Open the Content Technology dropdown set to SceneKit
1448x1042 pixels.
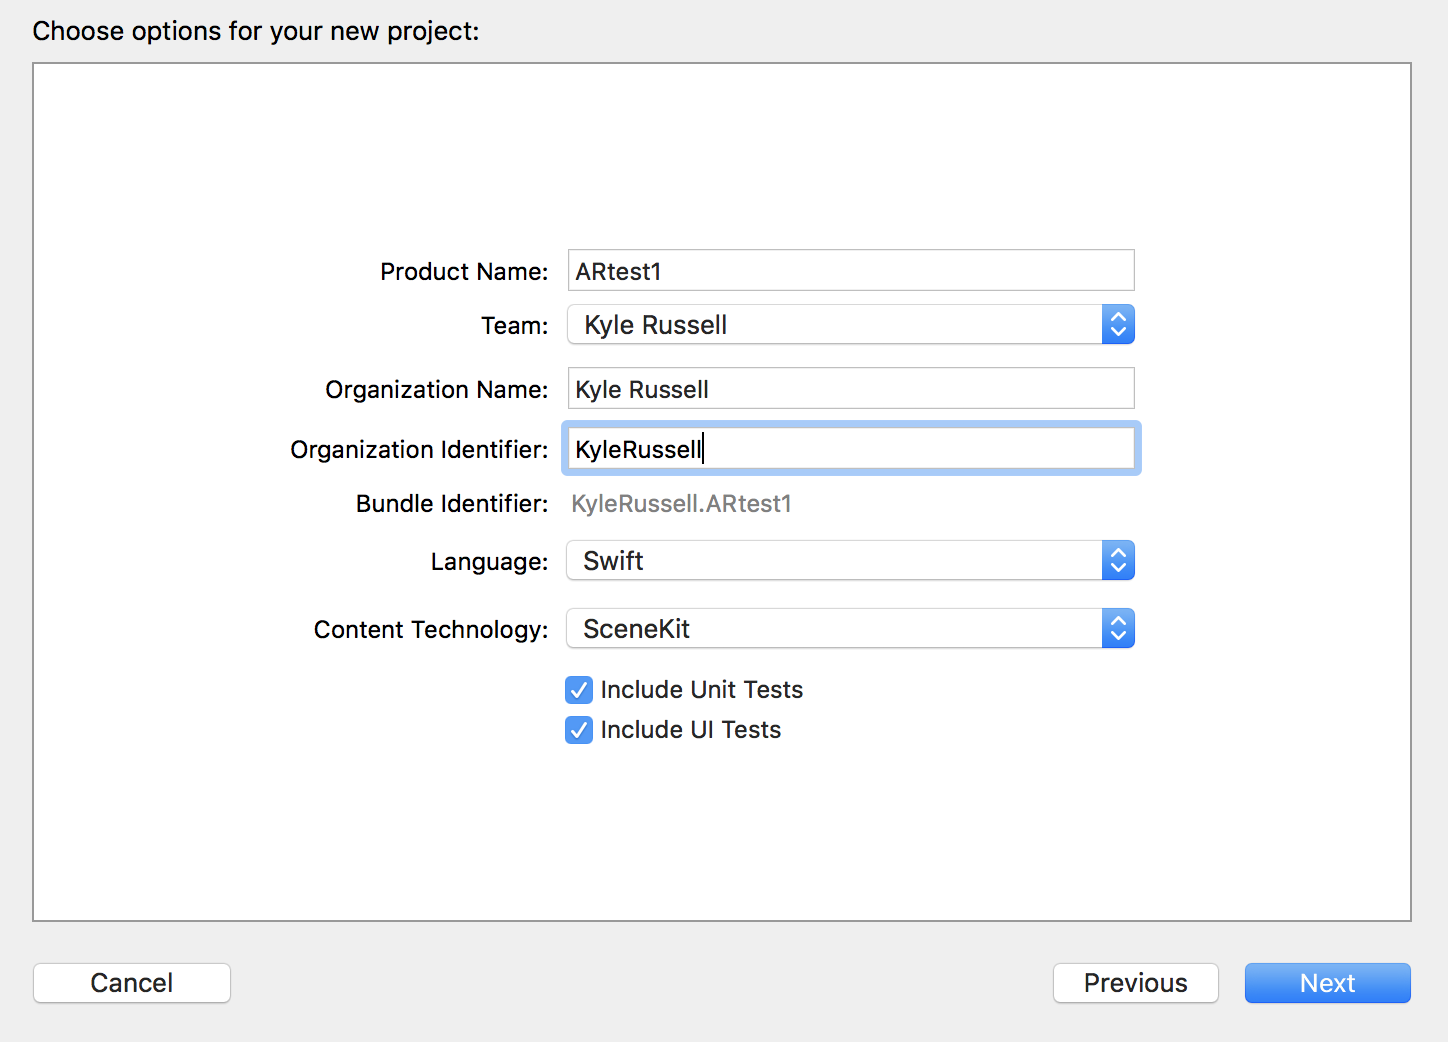tap(834, 629)
